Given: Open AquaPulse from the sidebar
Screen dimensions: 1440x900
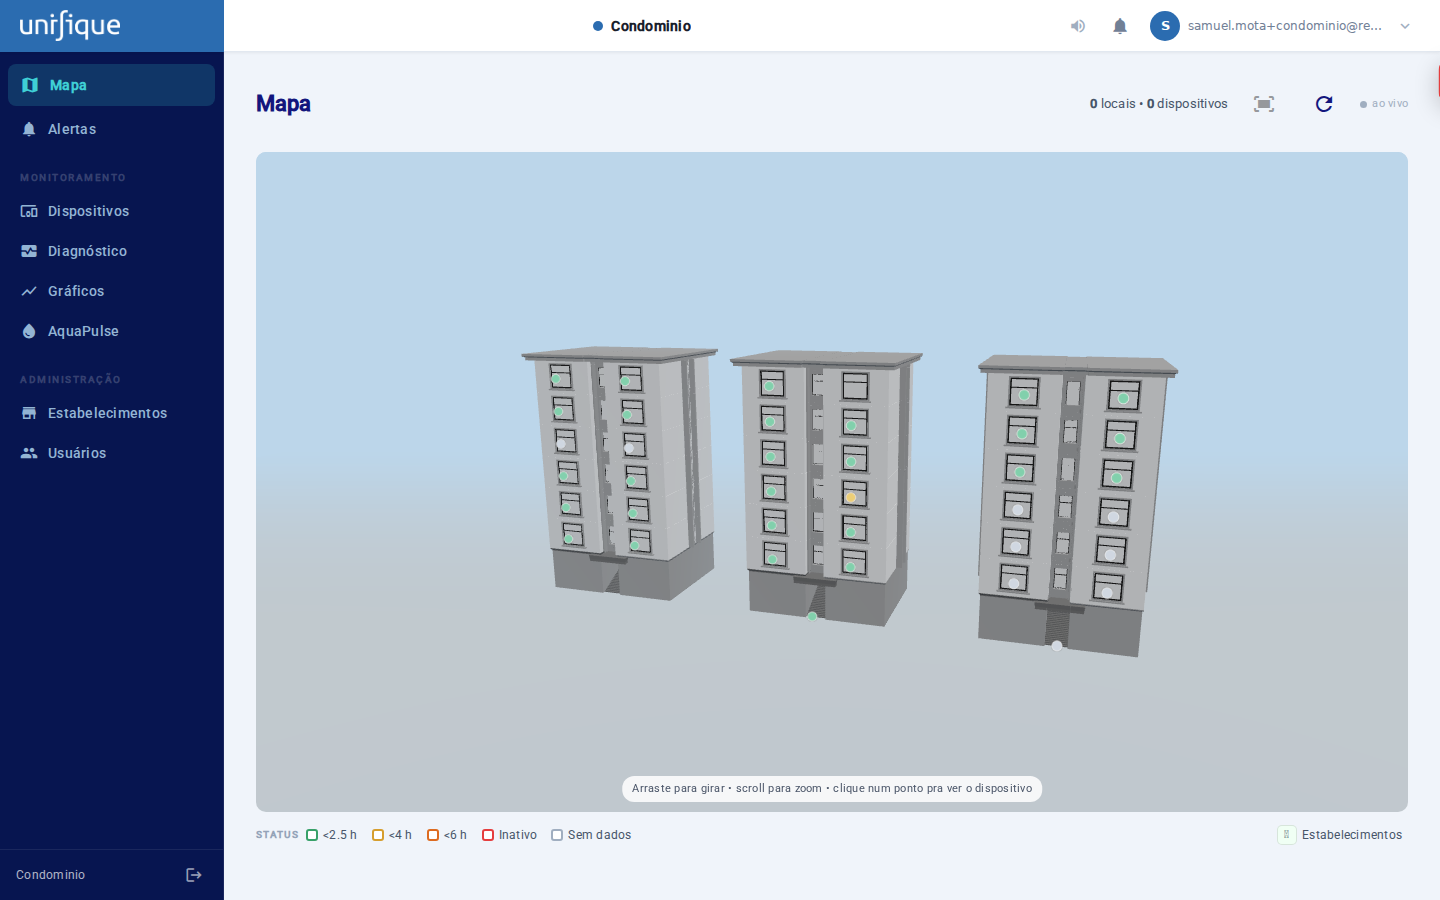Looking at the screenshot, I should click(x=111, y=331).
